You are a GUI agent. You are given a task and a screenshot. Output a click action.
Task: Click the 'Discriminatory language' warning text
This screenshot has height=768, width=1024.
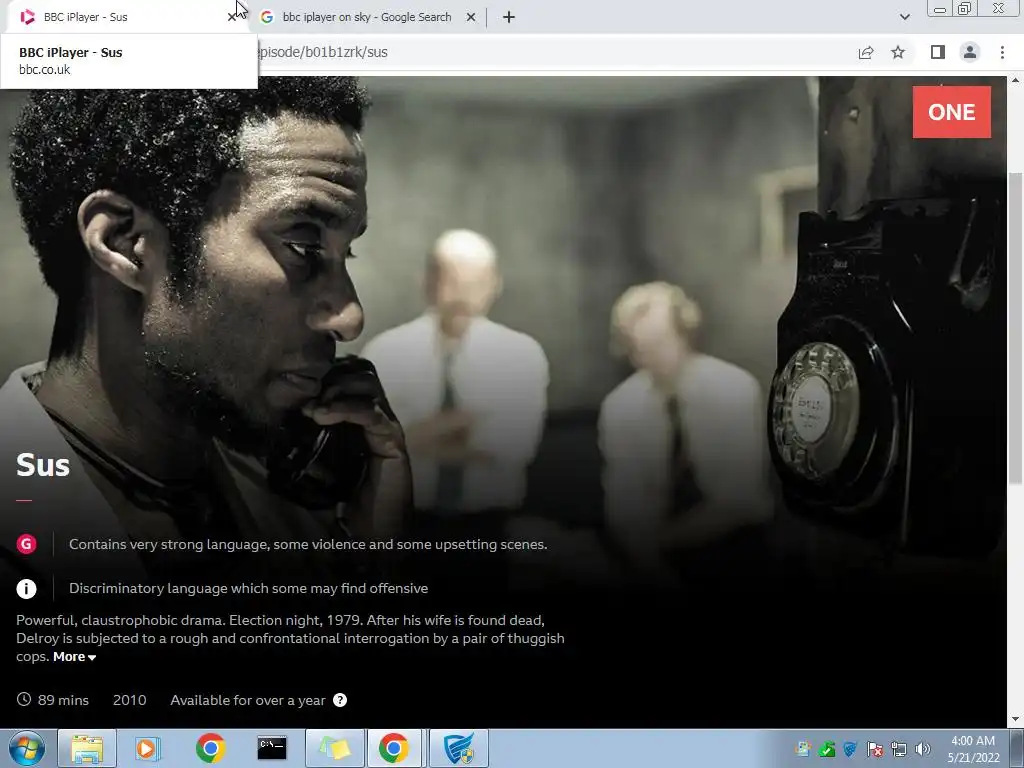(x=249, y=588)
